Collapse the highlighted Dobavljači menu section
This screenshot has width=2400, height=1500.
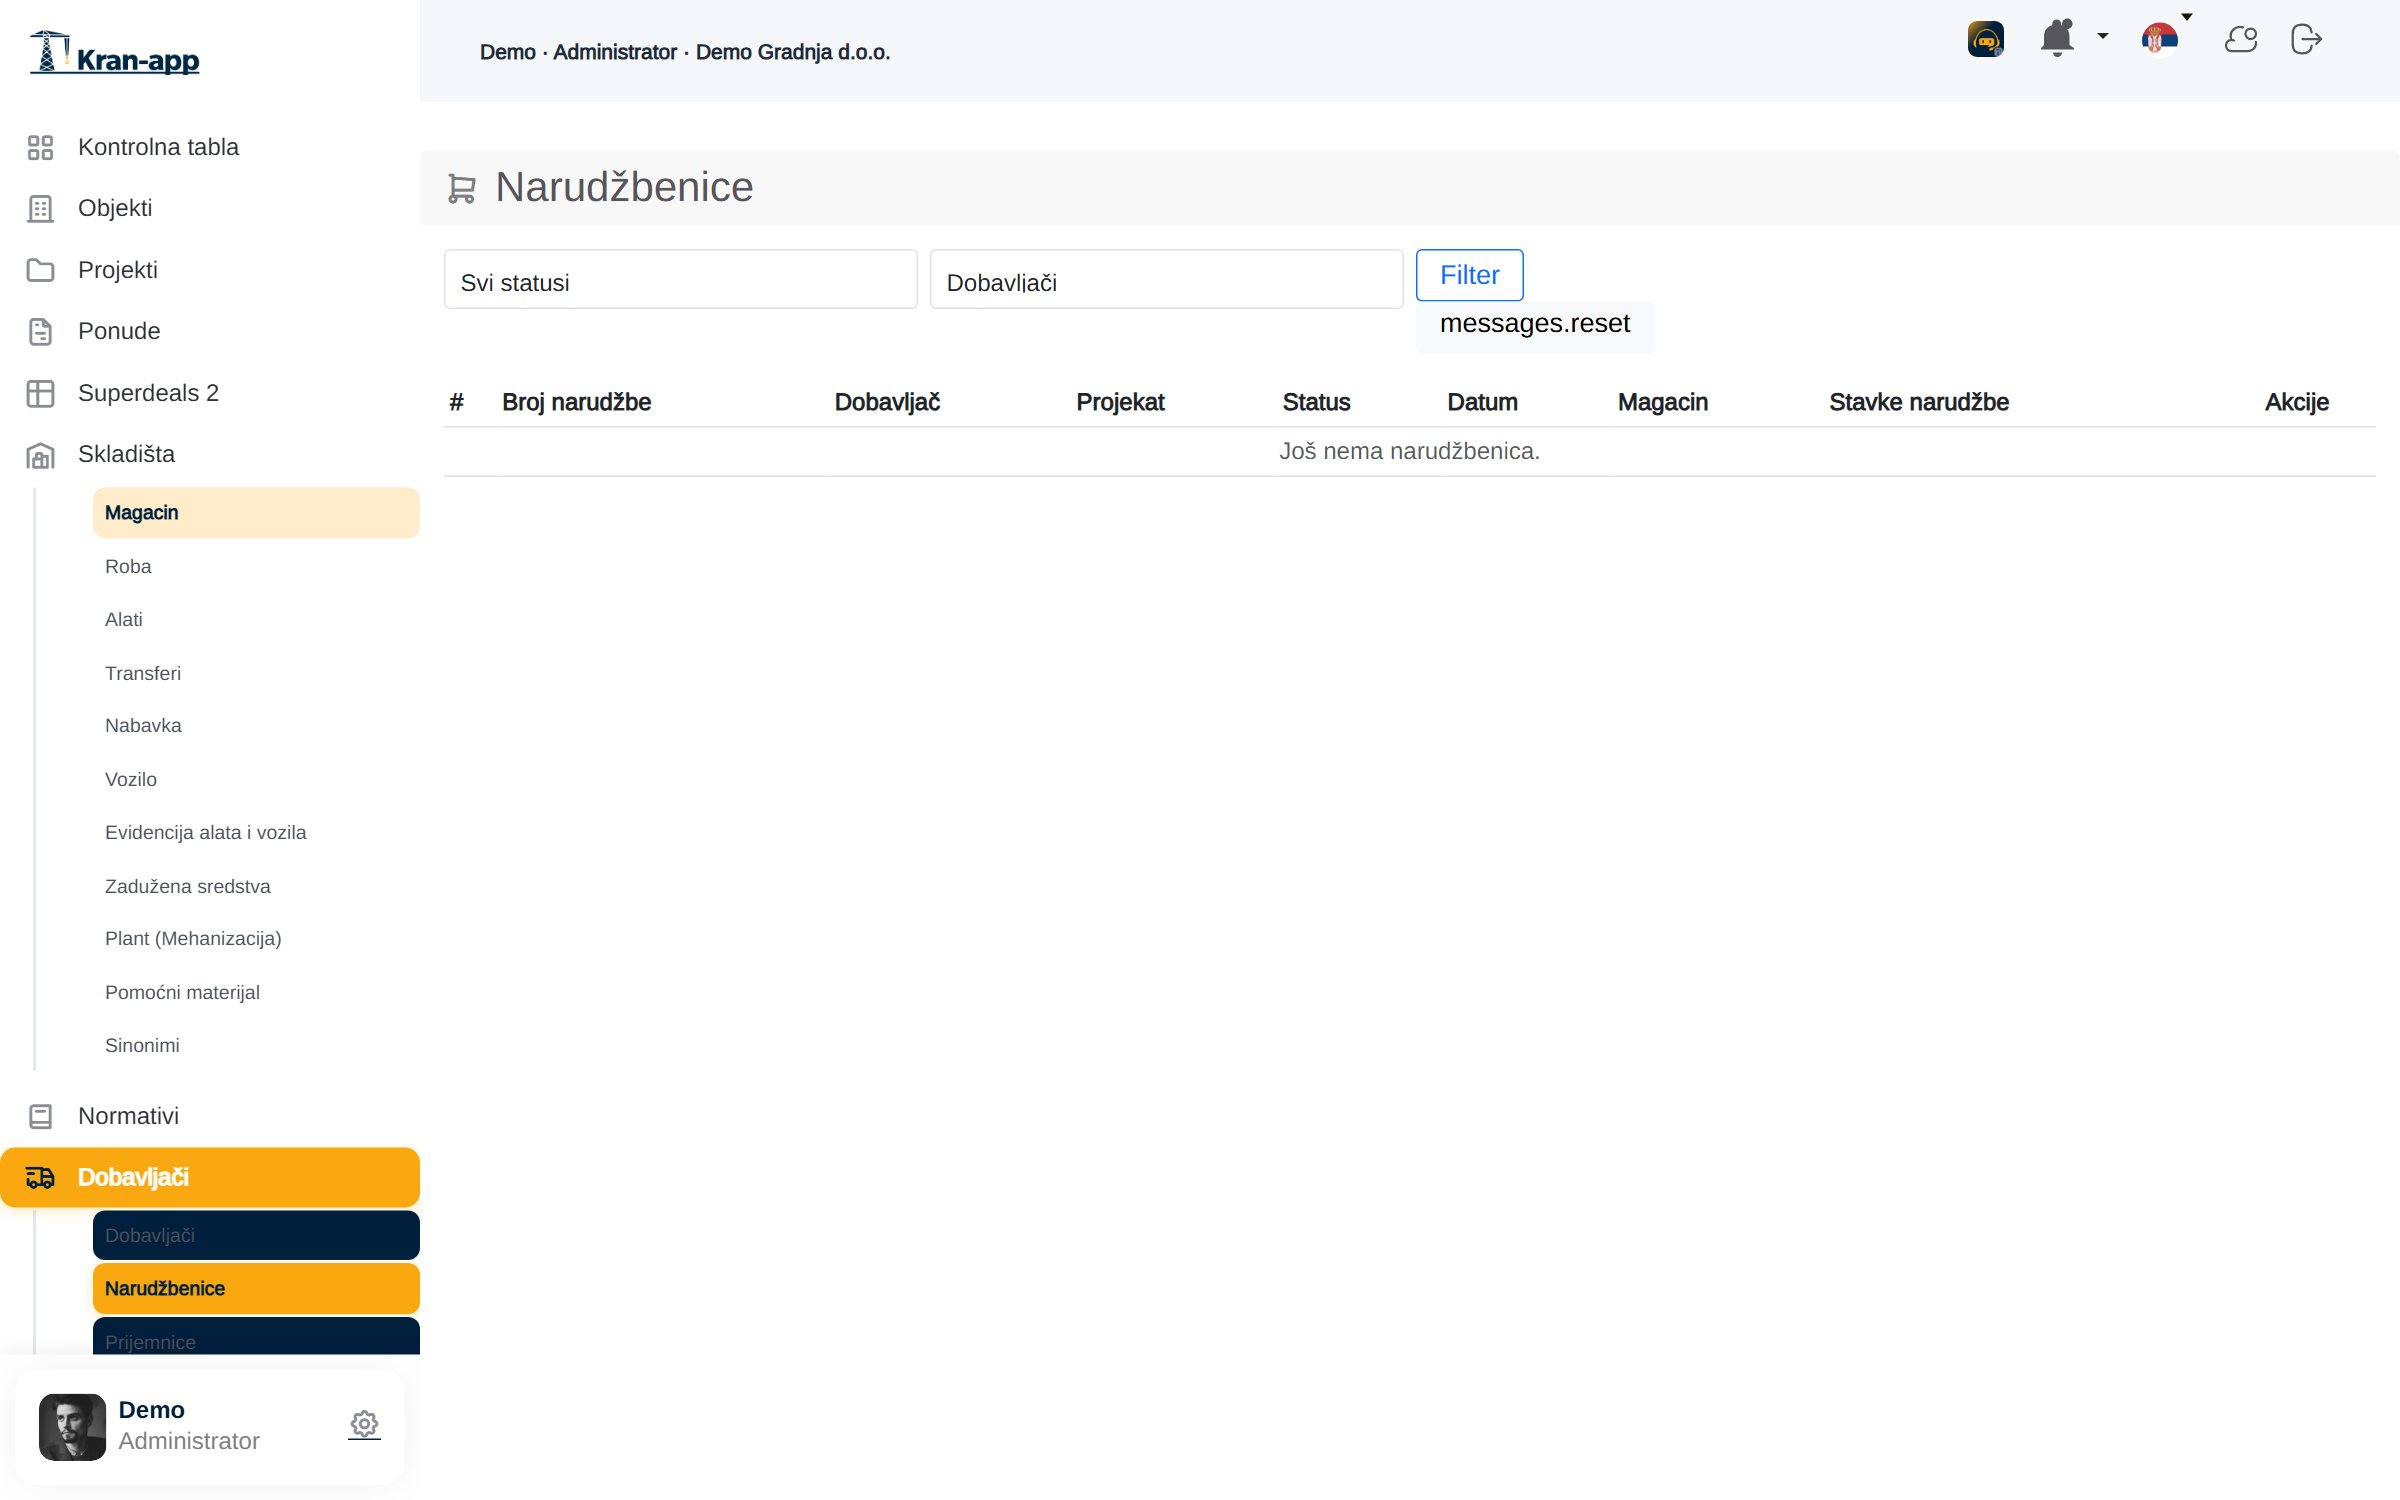[x=210, y=1177]
